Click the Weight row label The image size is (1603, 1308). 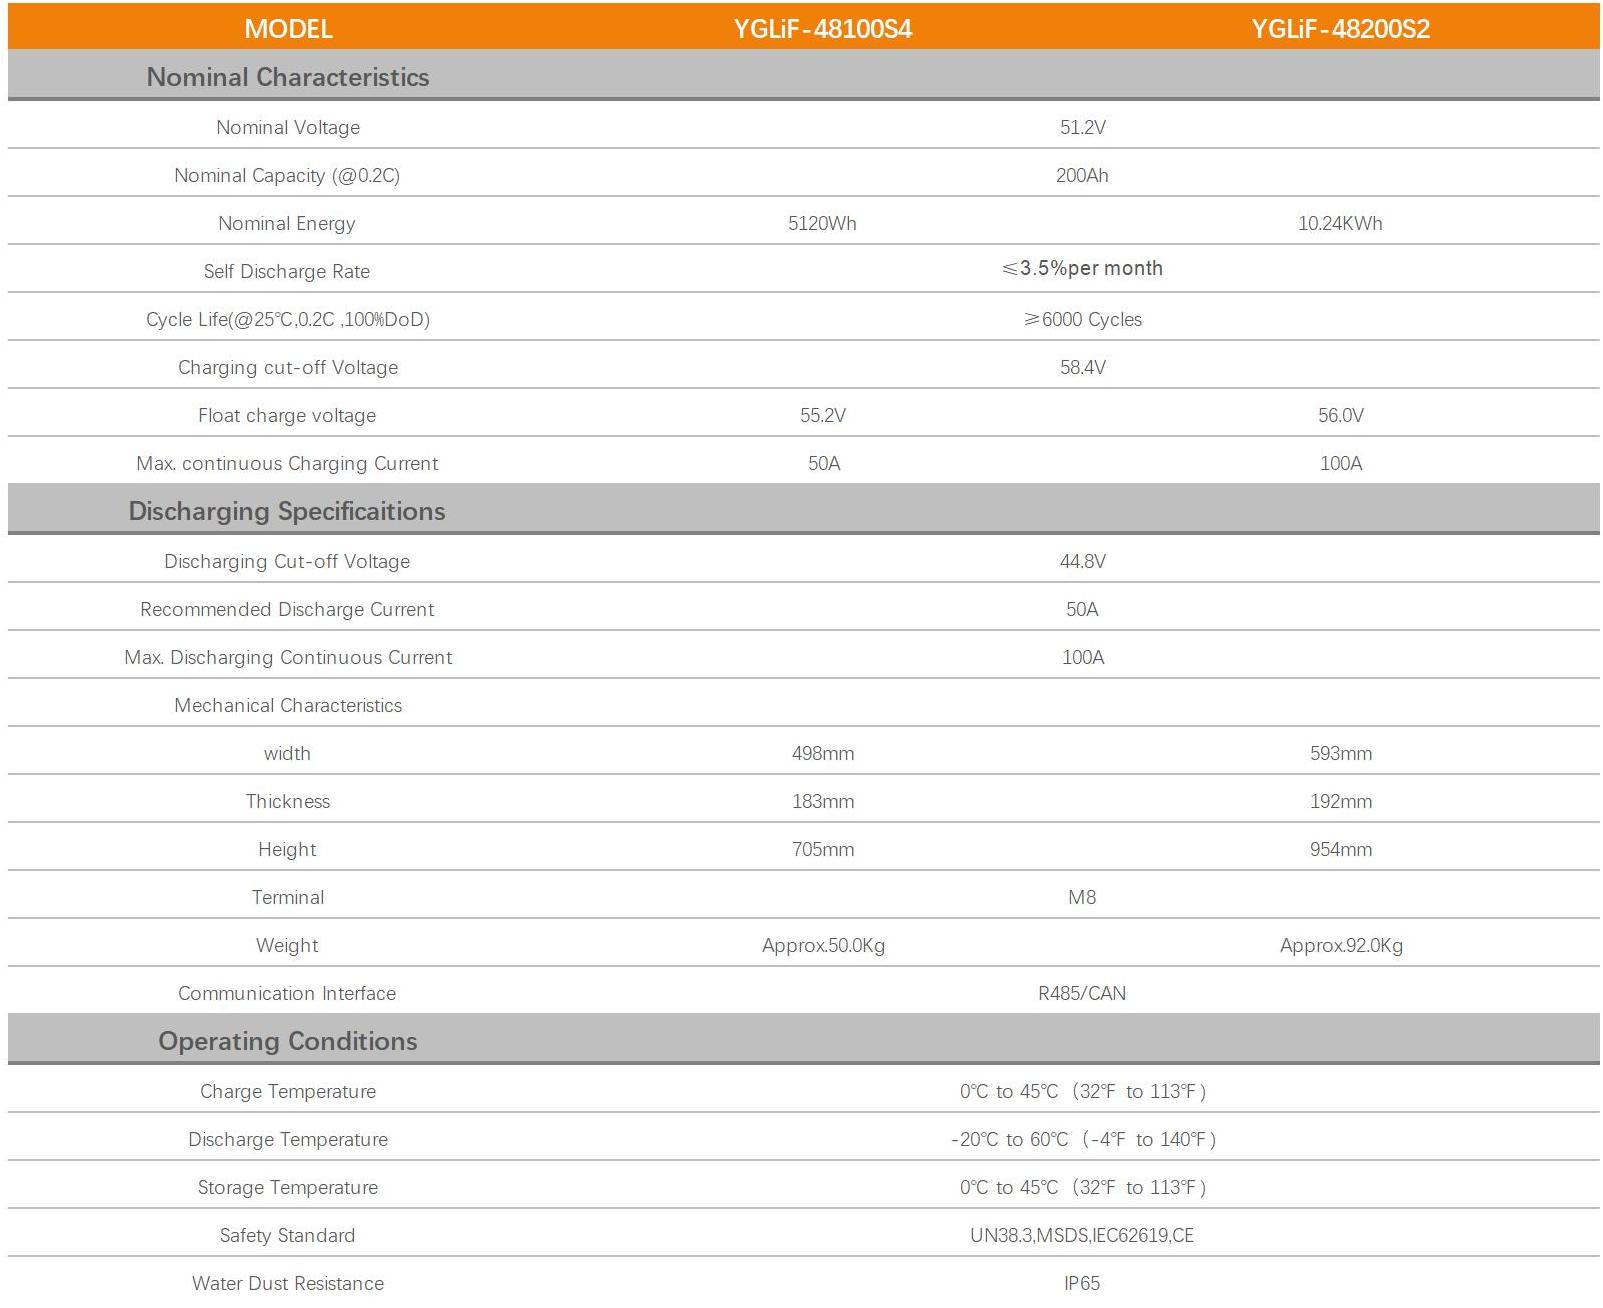(x=287, y=945)
